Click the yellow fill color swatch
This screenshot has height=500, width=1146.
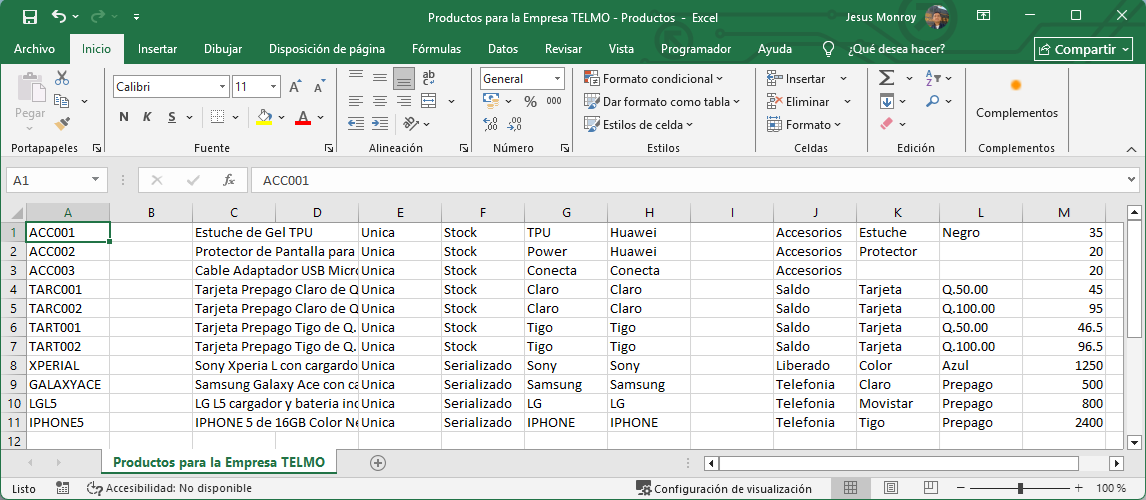(264, 117)
